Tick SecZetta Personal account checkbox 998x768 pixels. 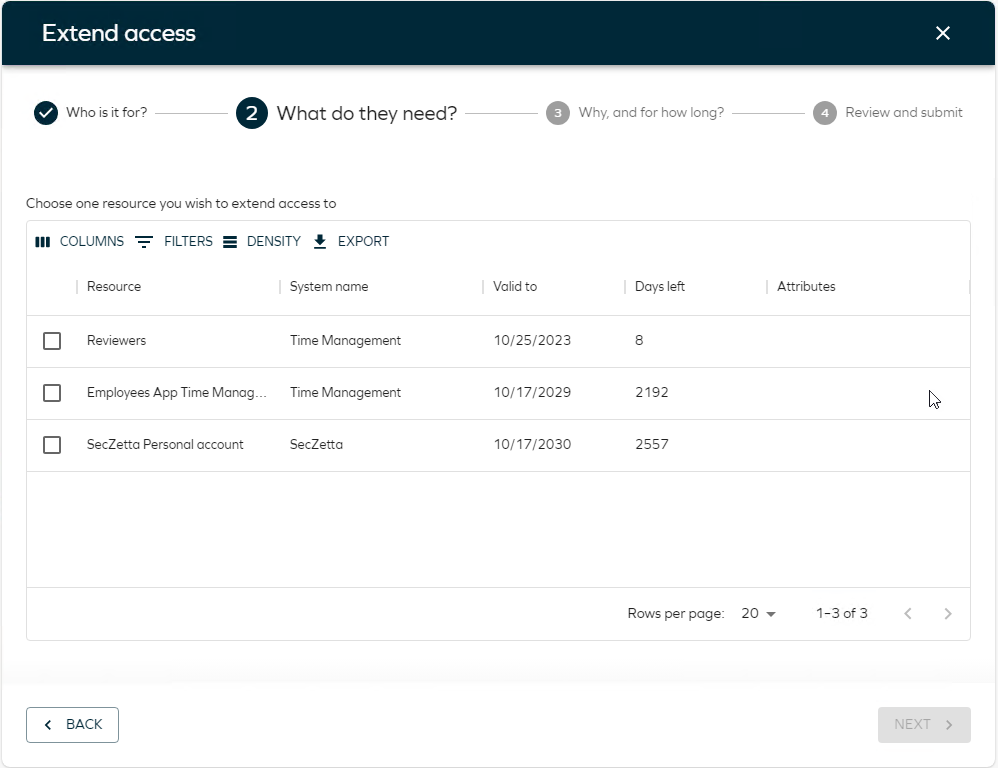point(52,445)
